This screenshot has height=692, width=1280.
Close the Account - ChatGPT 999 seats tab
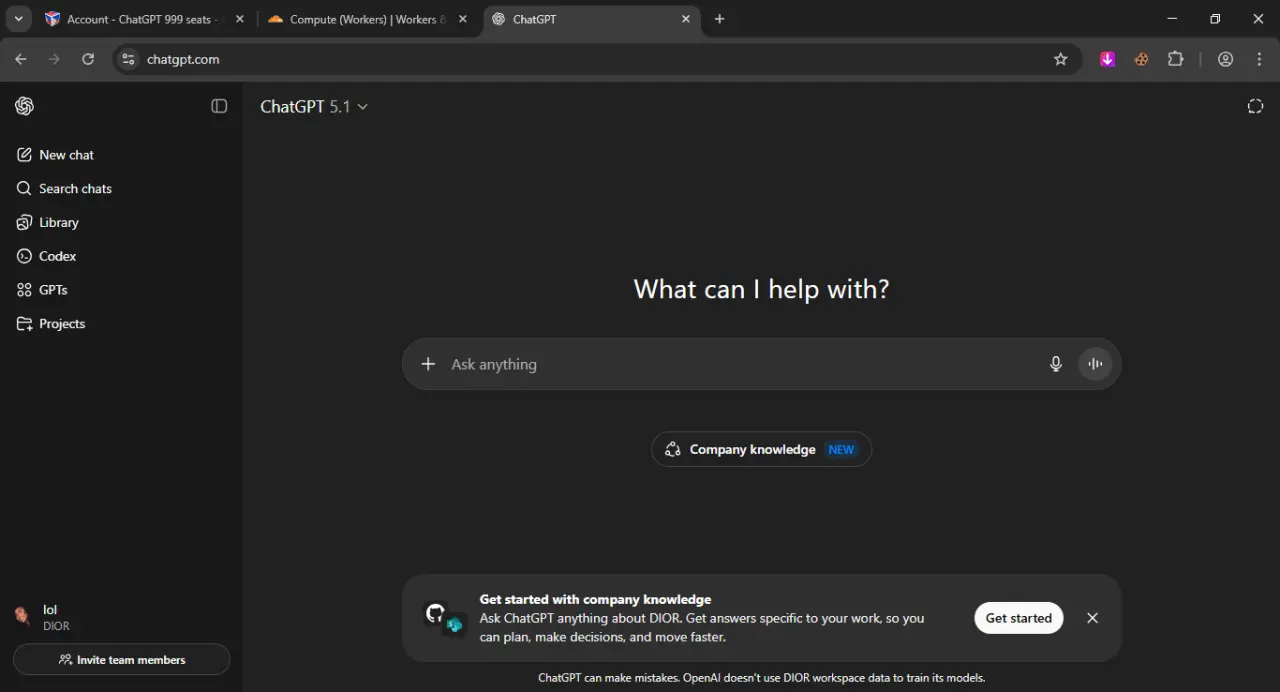[x=239, y=19]
